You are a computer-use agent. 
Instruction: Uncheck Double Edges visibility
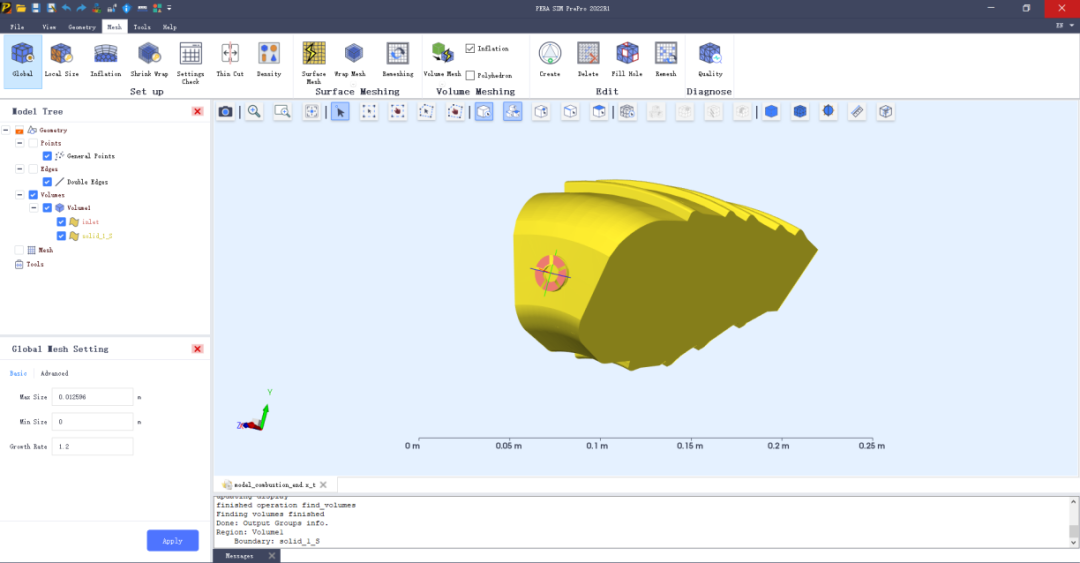47,182
